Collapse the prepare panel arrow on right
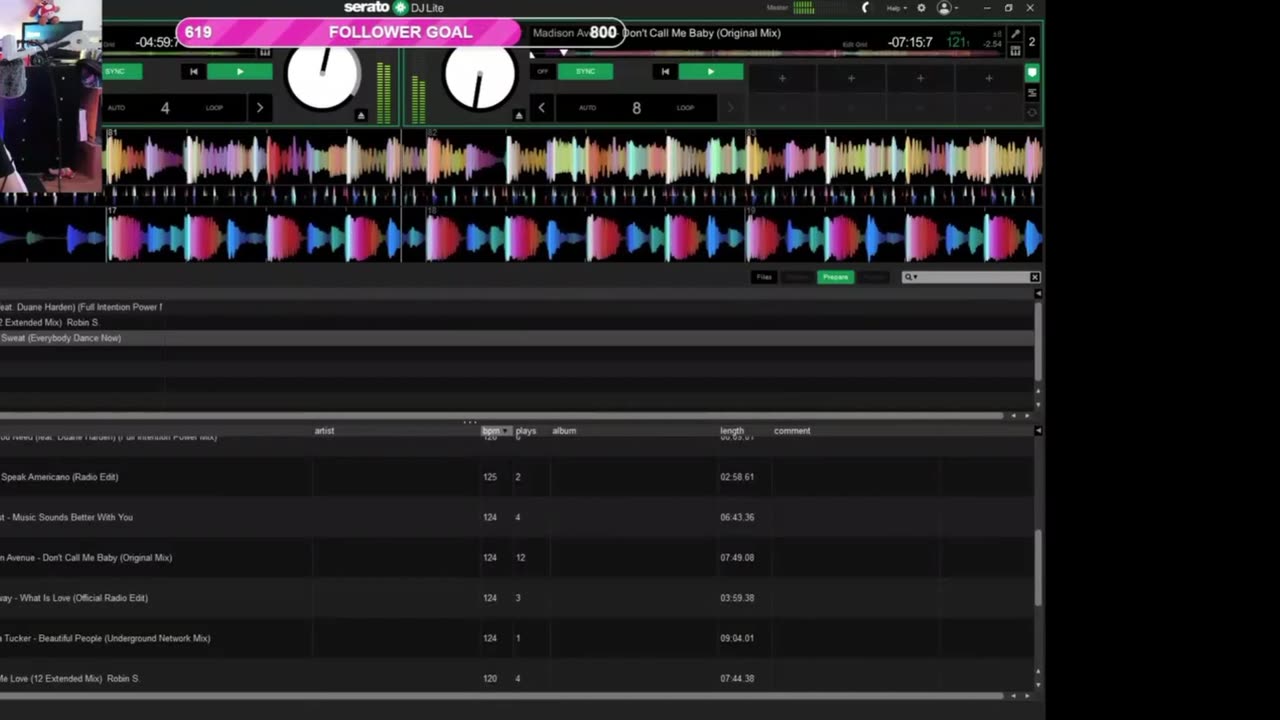 (1037, 293)
